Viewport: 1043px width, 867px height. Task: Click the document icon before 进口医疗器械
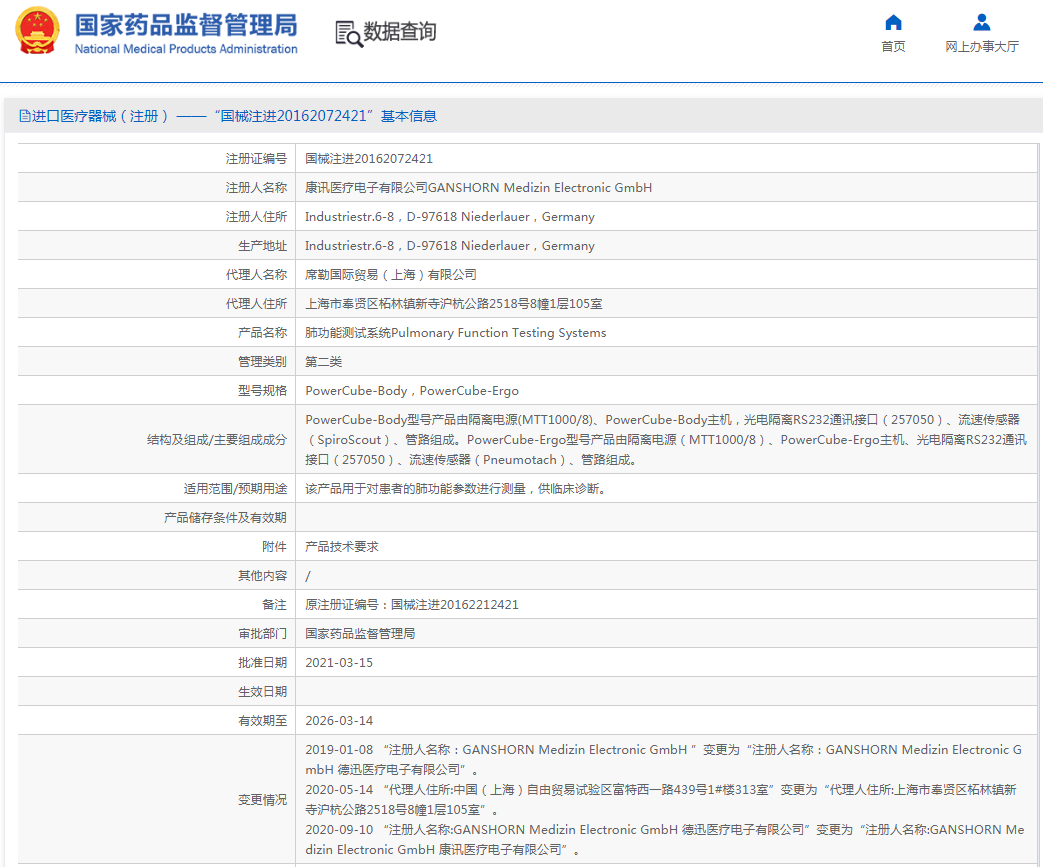tap(25, 116)
